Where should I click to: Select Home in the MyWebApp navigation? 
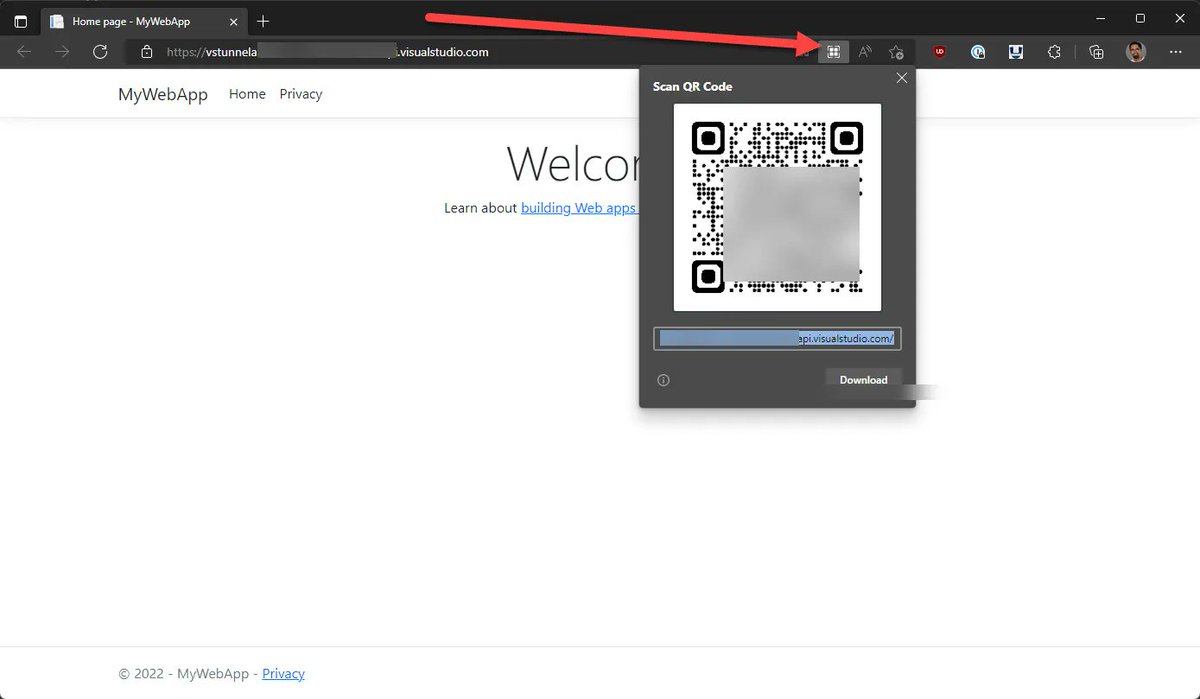pyautogui.click(x=246, y=93)
